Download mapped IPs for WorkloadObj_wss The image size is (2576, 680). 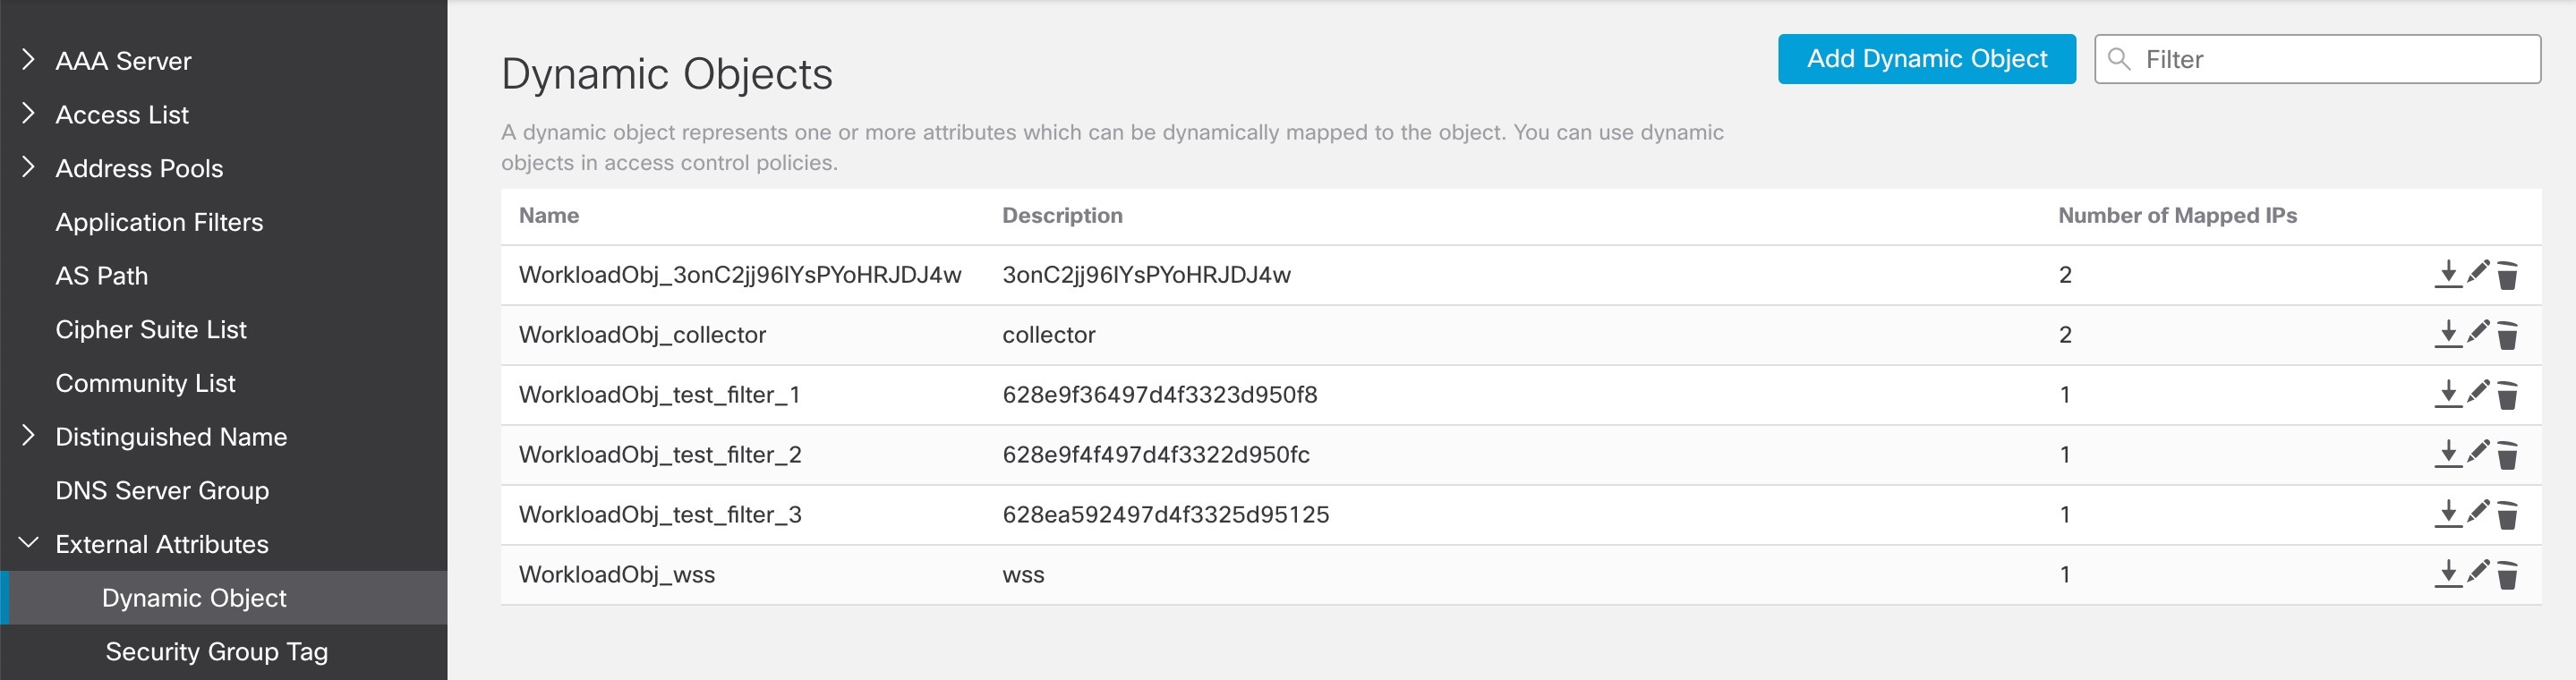[2447, 574]
